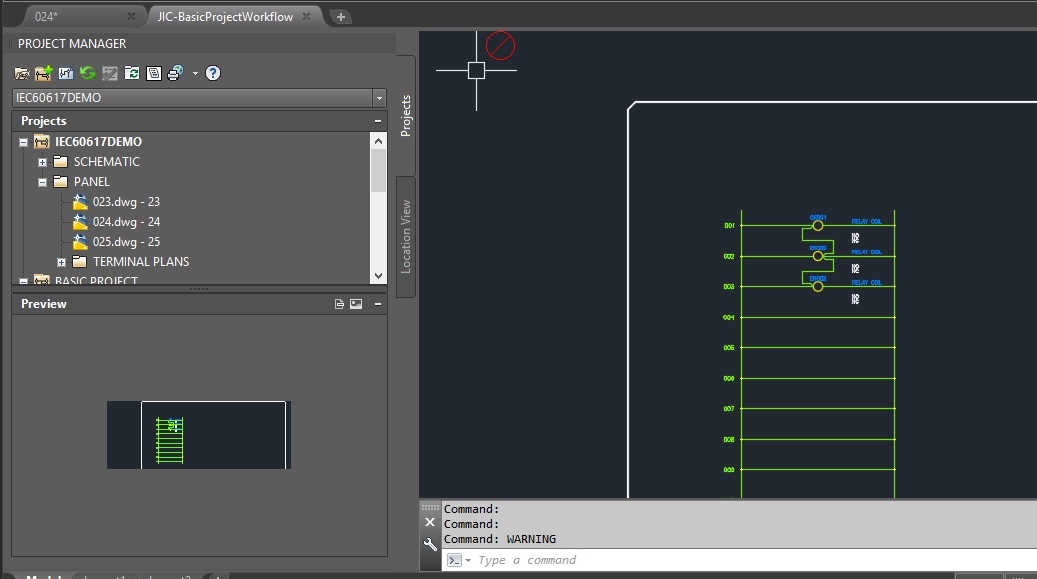Open the Location View vertical tab
Screen dimensions: 1037x579
click(406, 237)
